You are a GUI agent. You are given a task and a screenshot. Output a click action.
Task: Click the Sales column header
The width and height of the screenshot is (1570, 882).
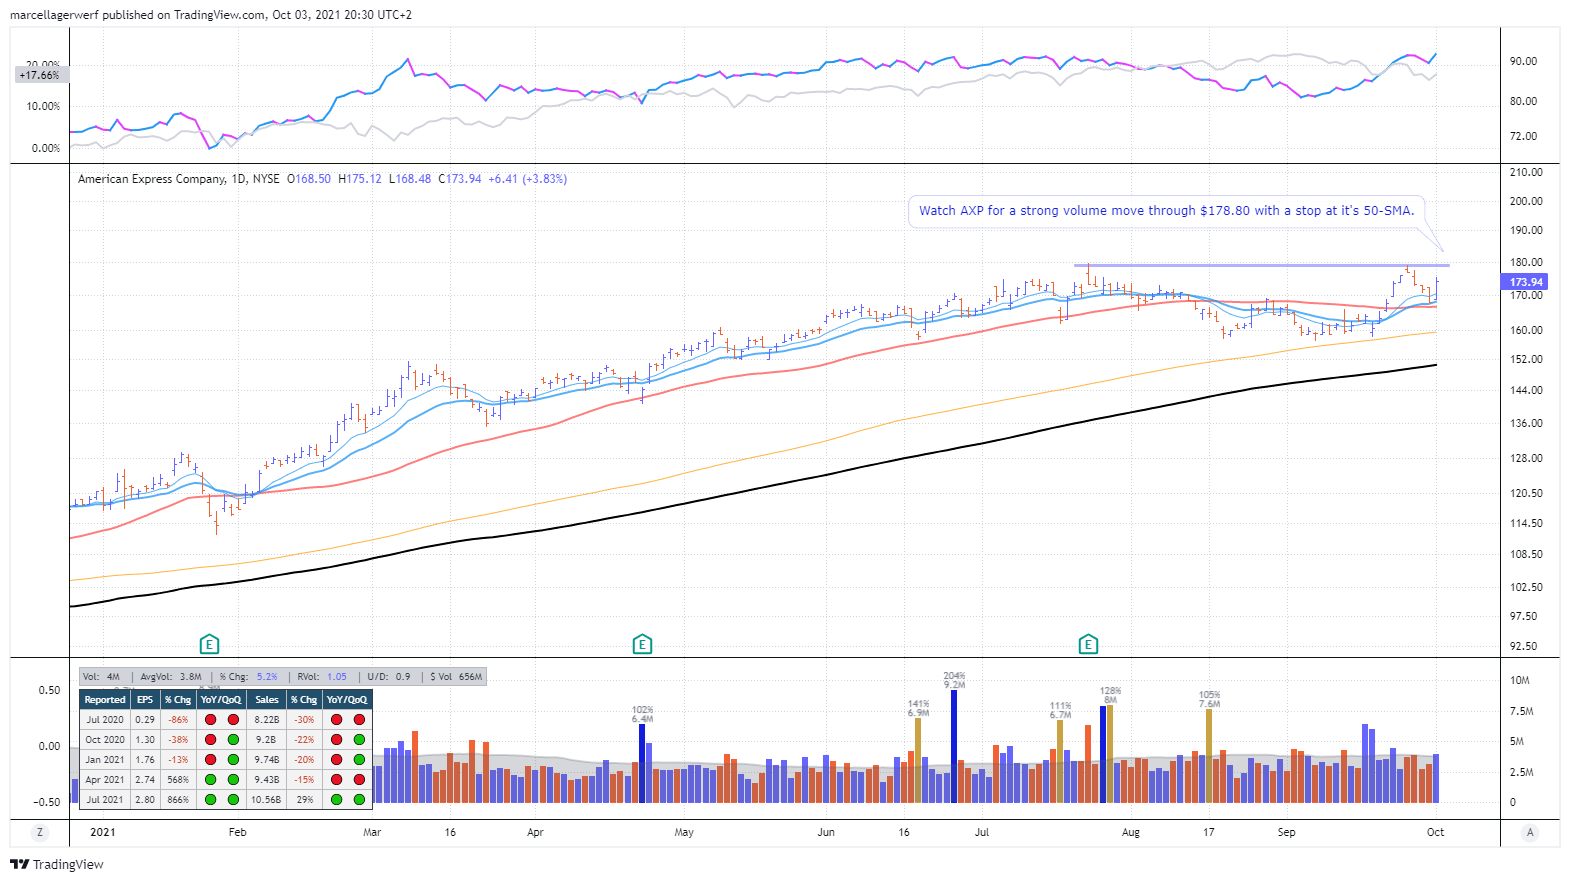(266, 700)
